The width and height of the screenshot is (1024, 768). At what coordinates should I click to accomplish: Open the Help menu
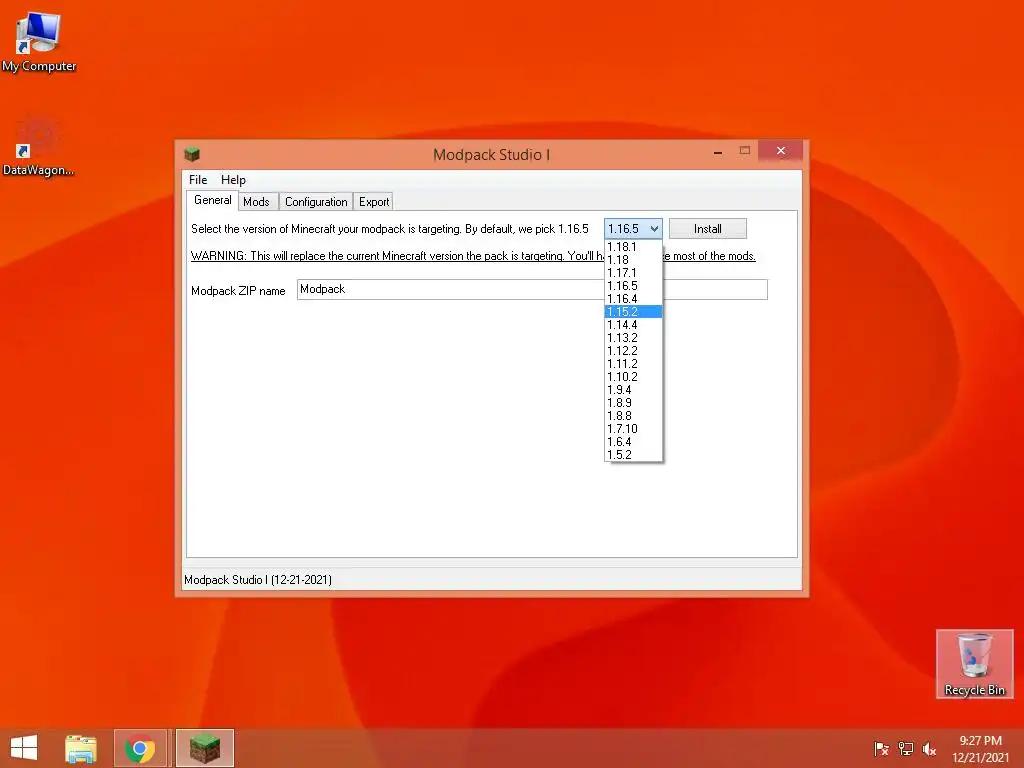click(x=233, y=180)
